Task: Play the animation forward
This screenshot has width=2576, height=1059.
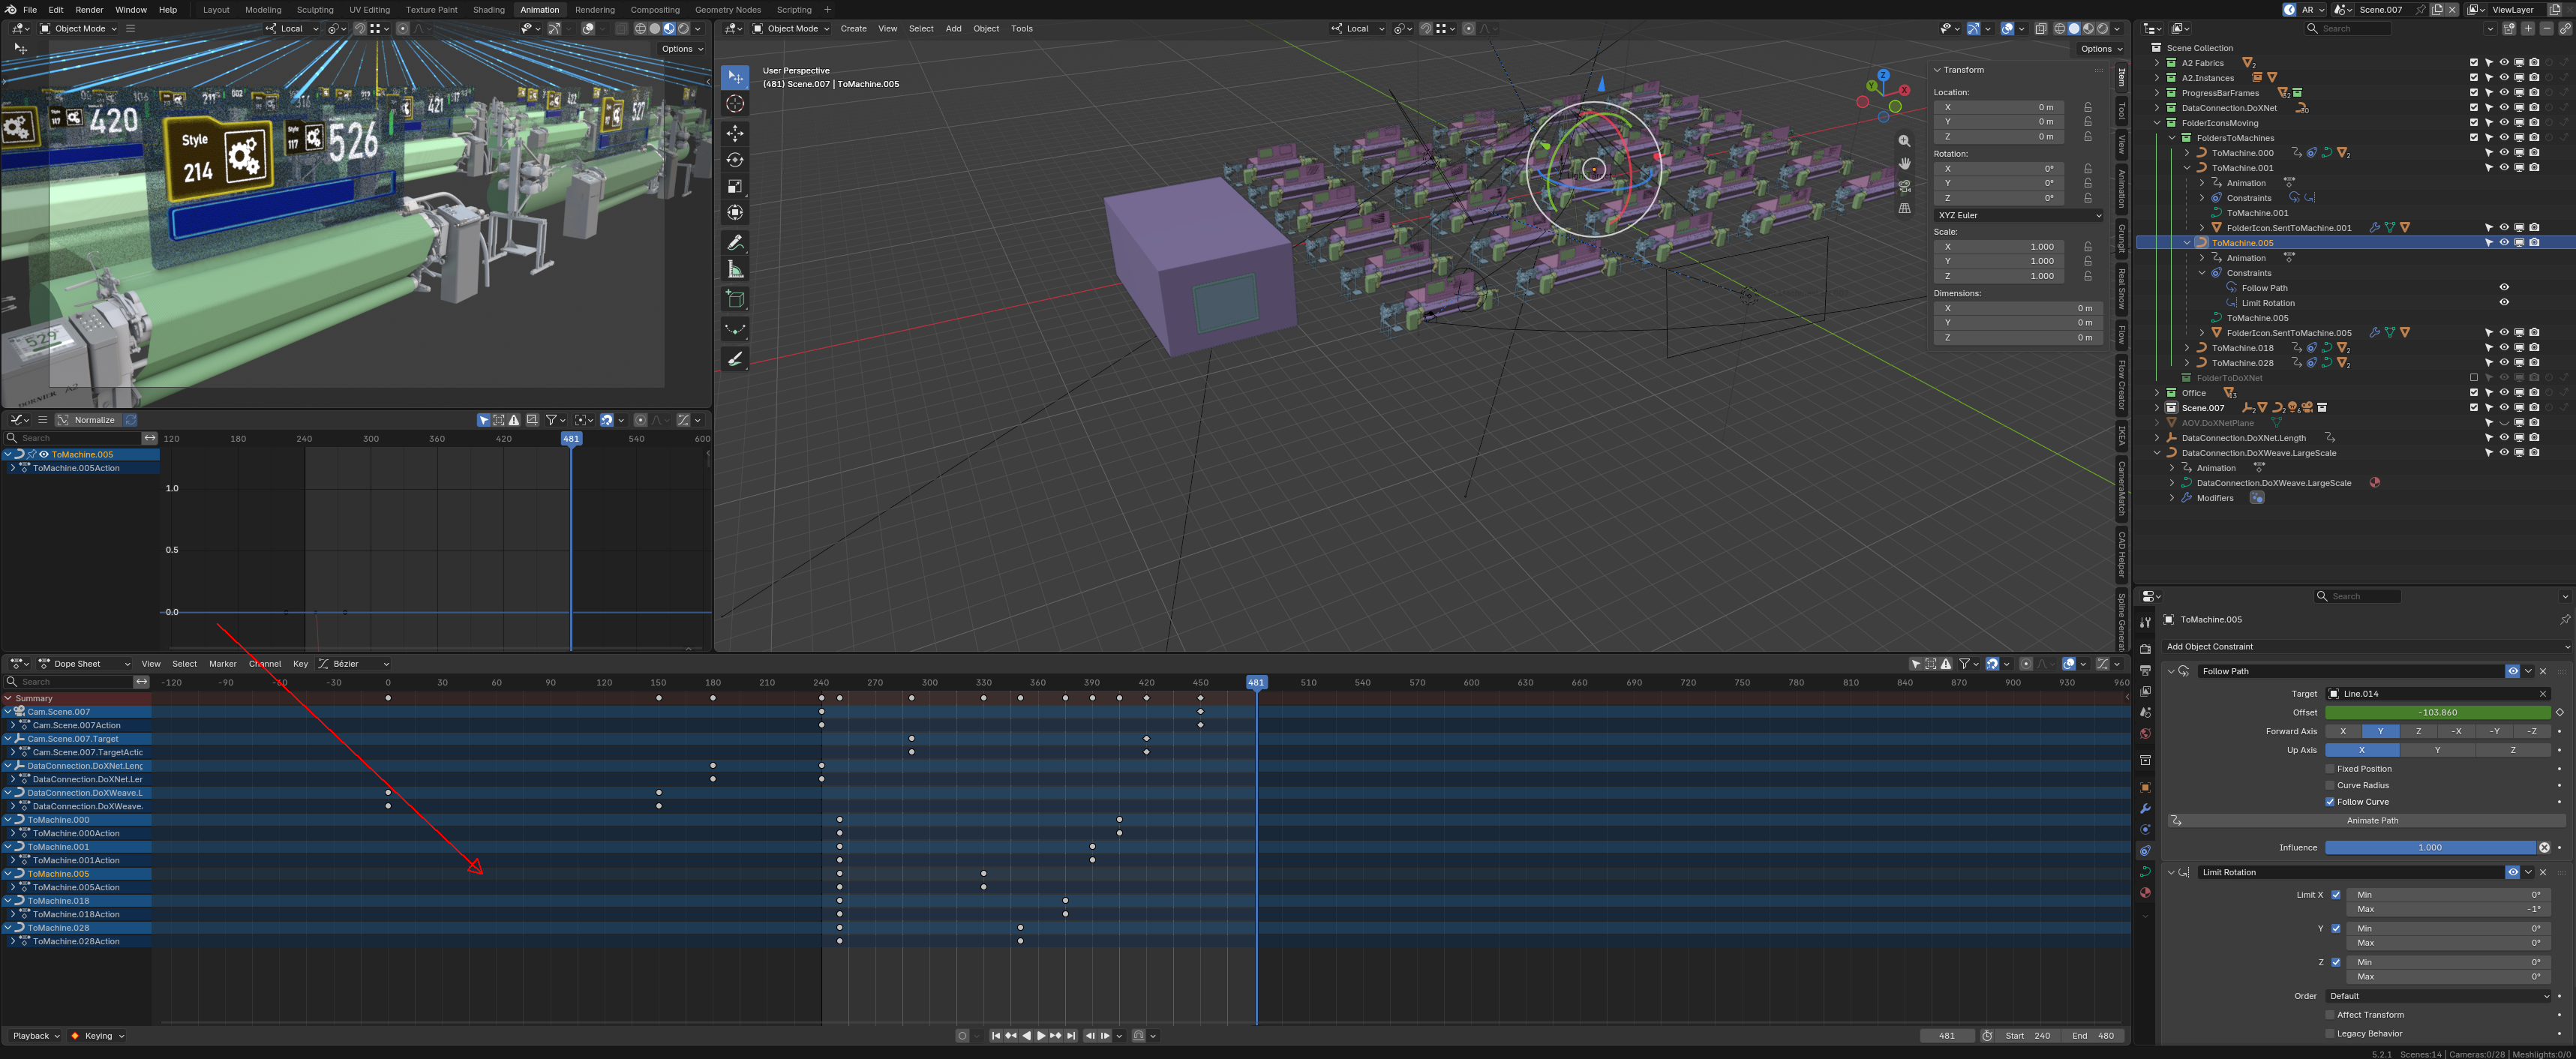Action: [x=1041, y=1036]
